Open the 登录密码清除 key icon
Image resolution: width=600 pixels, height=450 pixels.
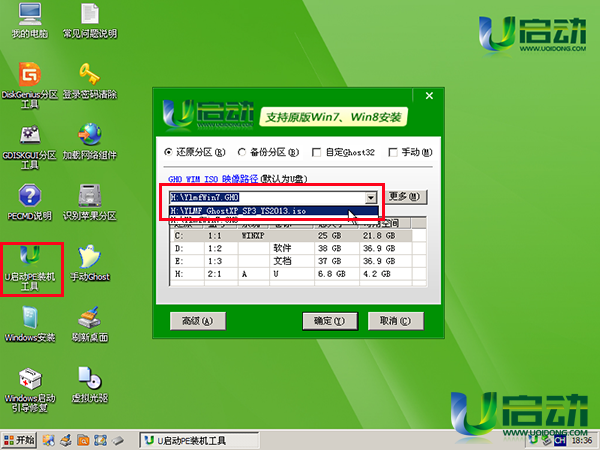[x=90, y=75]
